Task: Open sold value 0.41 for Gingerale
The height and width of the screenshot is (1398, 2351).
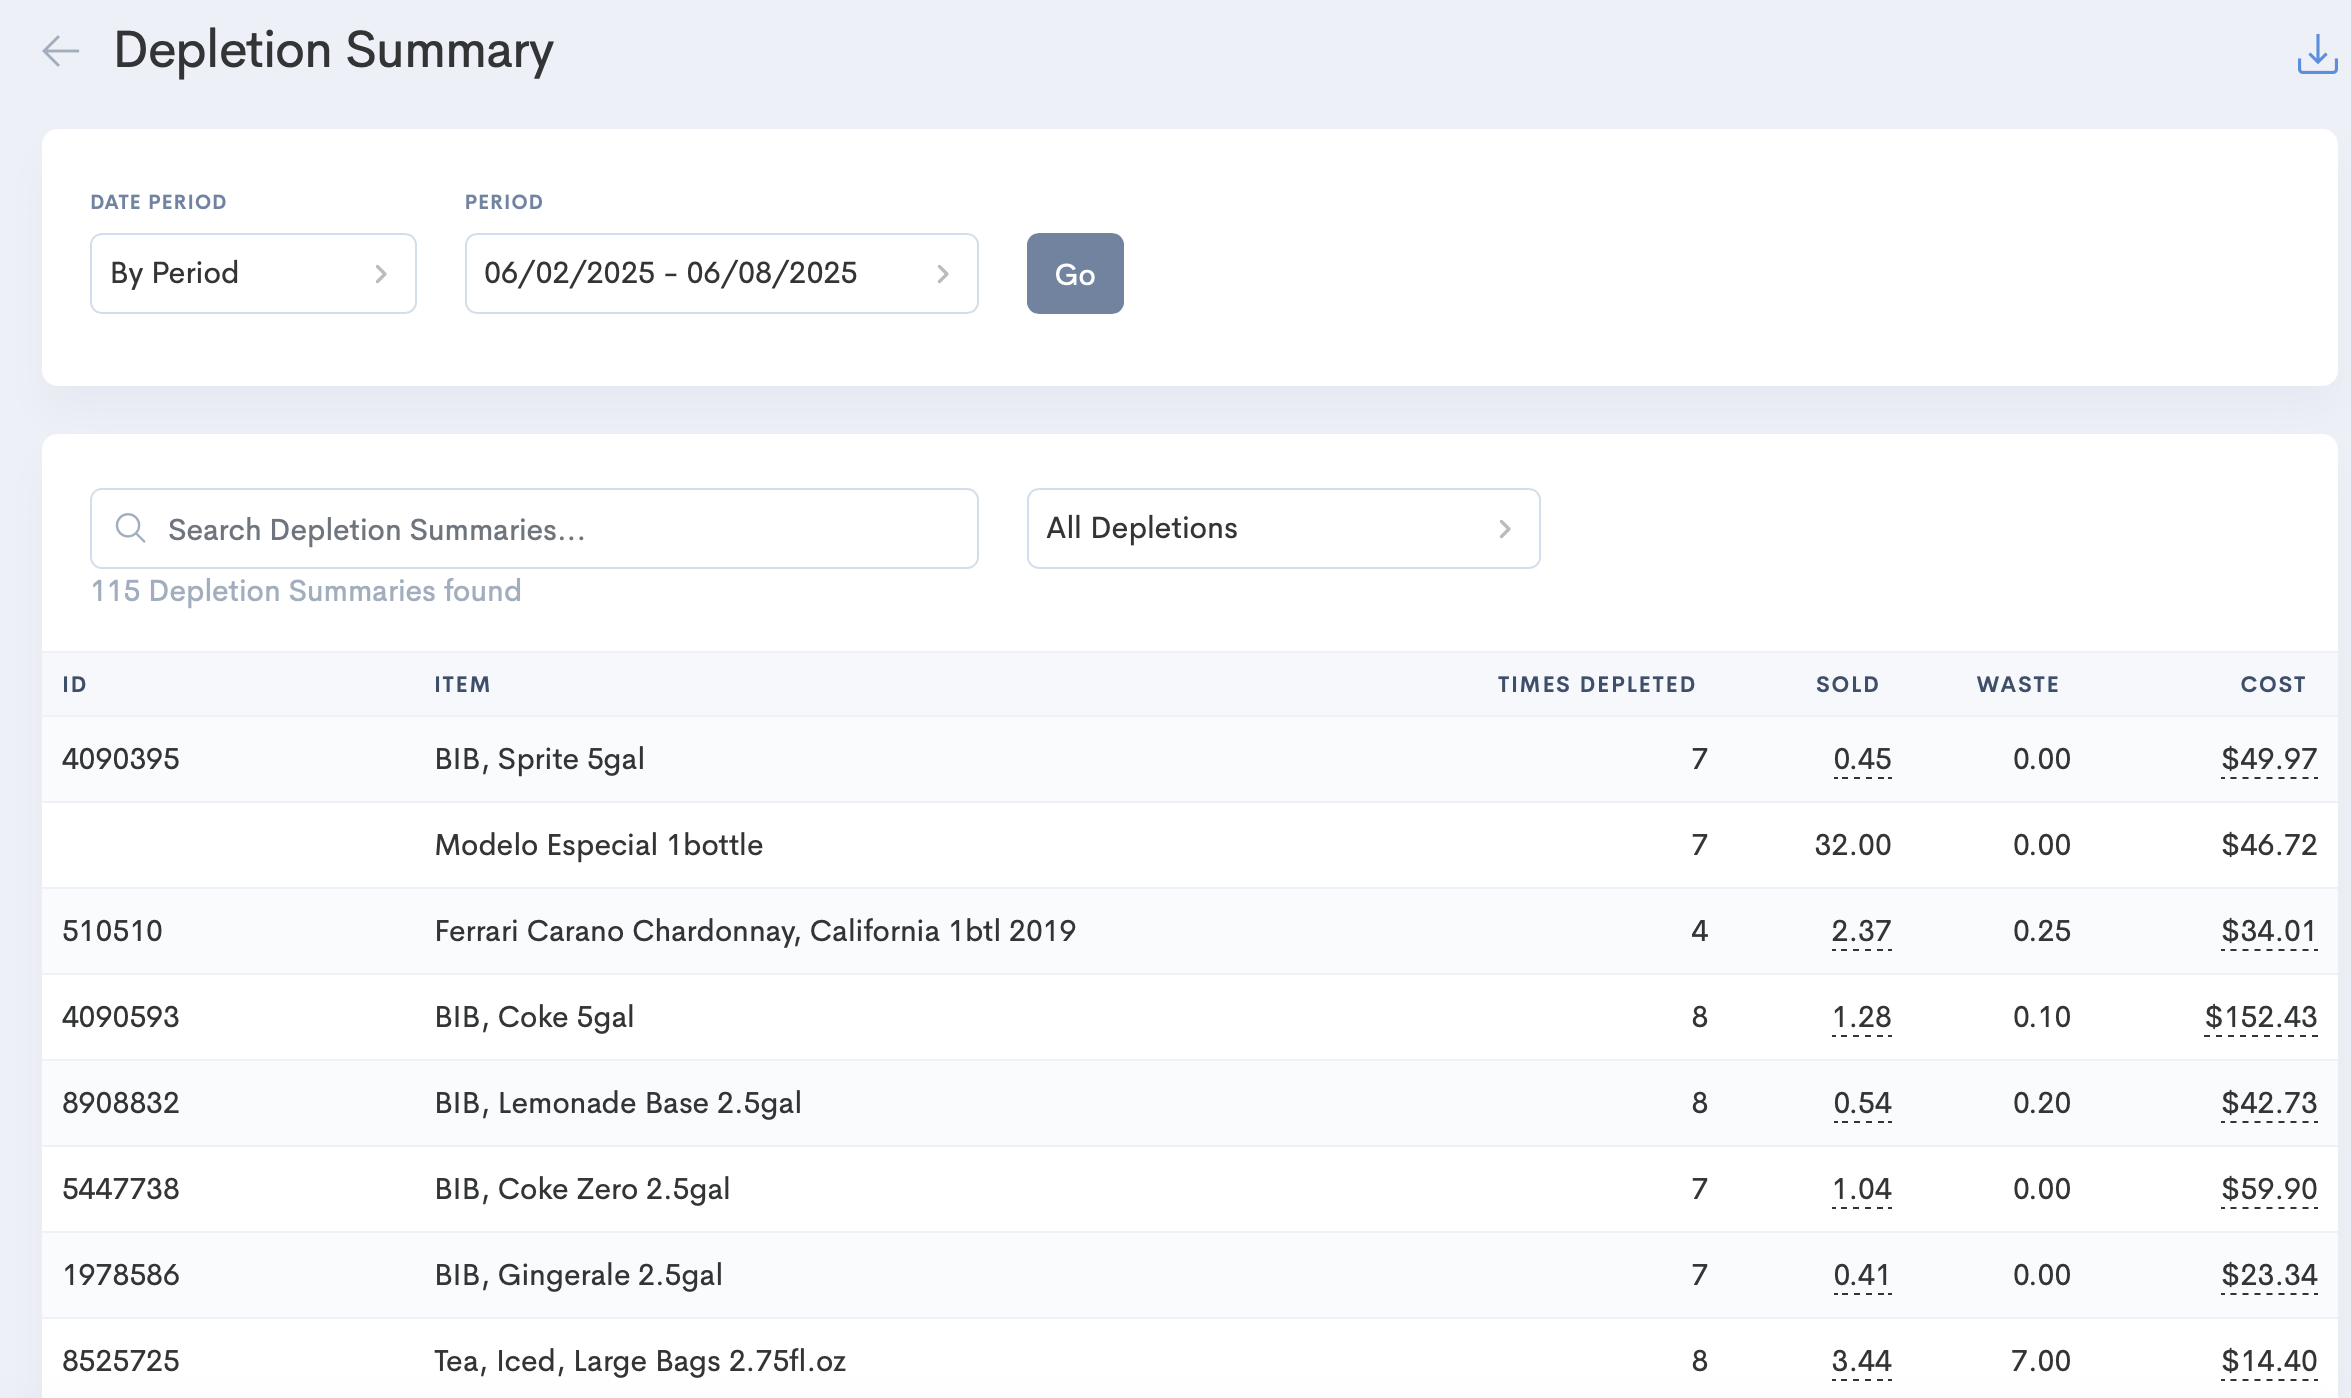Action: [x=1862, y=1275]
